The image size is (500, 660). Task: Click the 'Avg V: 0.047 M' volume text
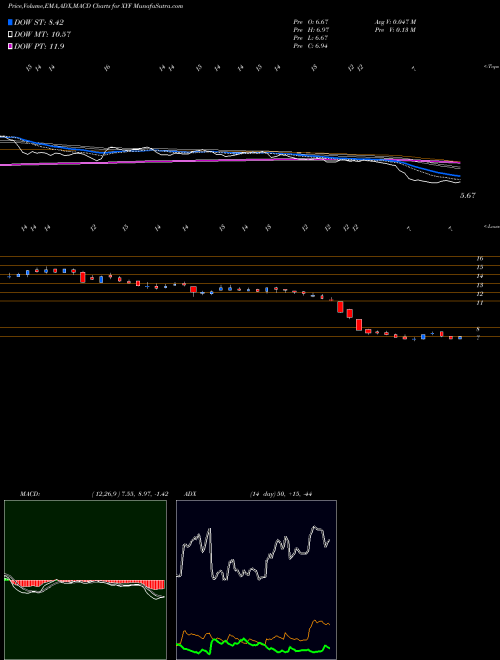point(396,22)
